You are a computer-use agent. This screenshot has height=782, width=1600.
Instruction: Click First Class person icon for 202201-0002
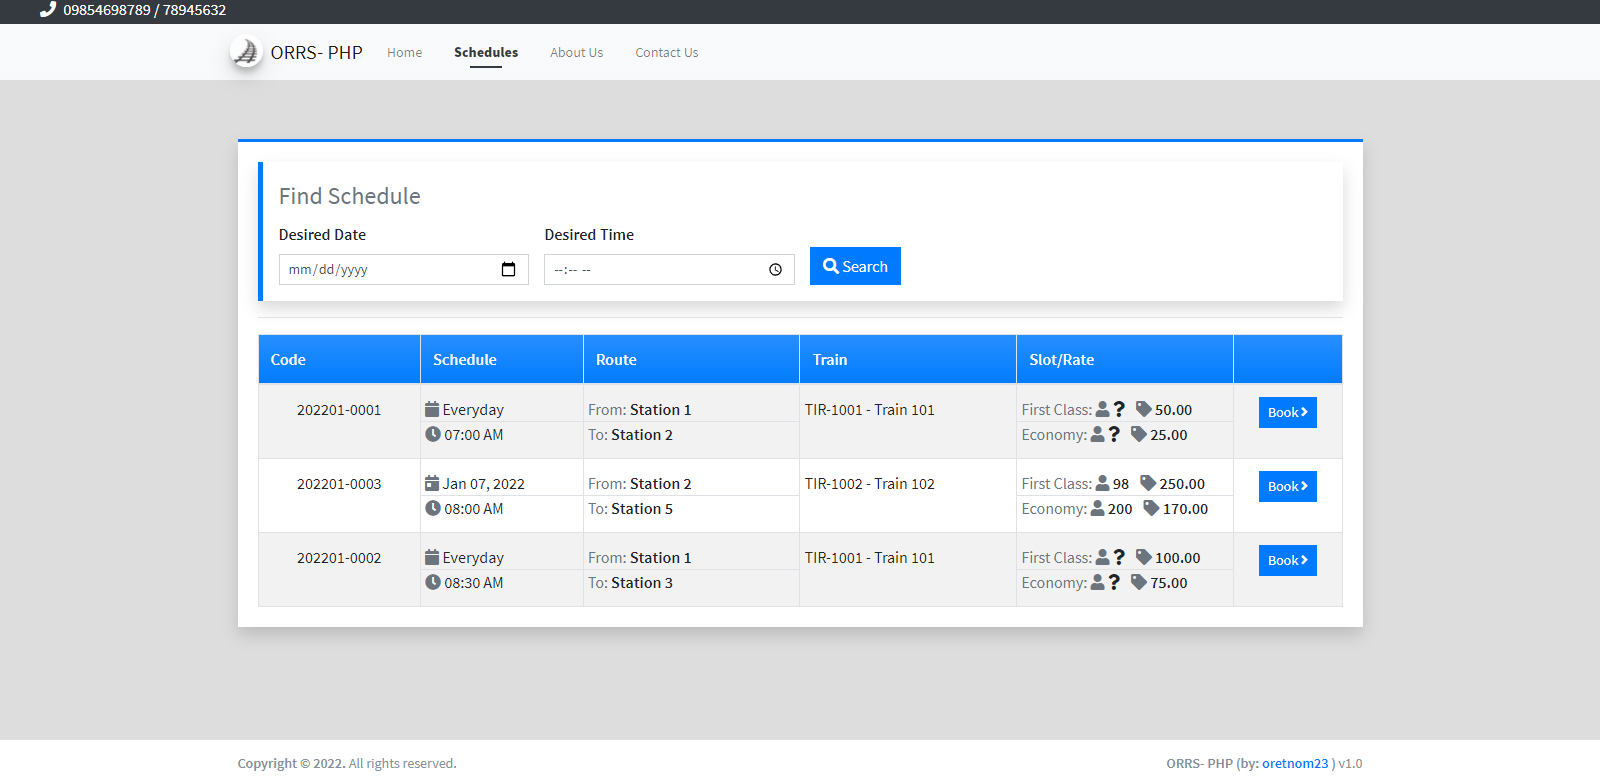pos(1103,557)
